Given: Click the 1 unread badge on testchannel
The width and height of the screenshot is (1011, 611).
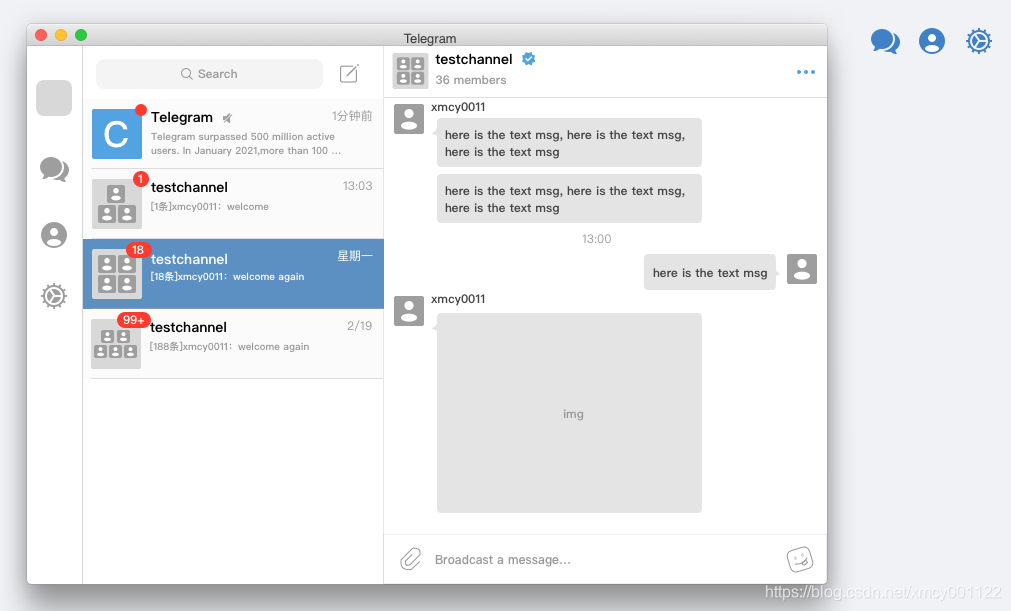Looking at the screenshot, I should pos(141,179).
